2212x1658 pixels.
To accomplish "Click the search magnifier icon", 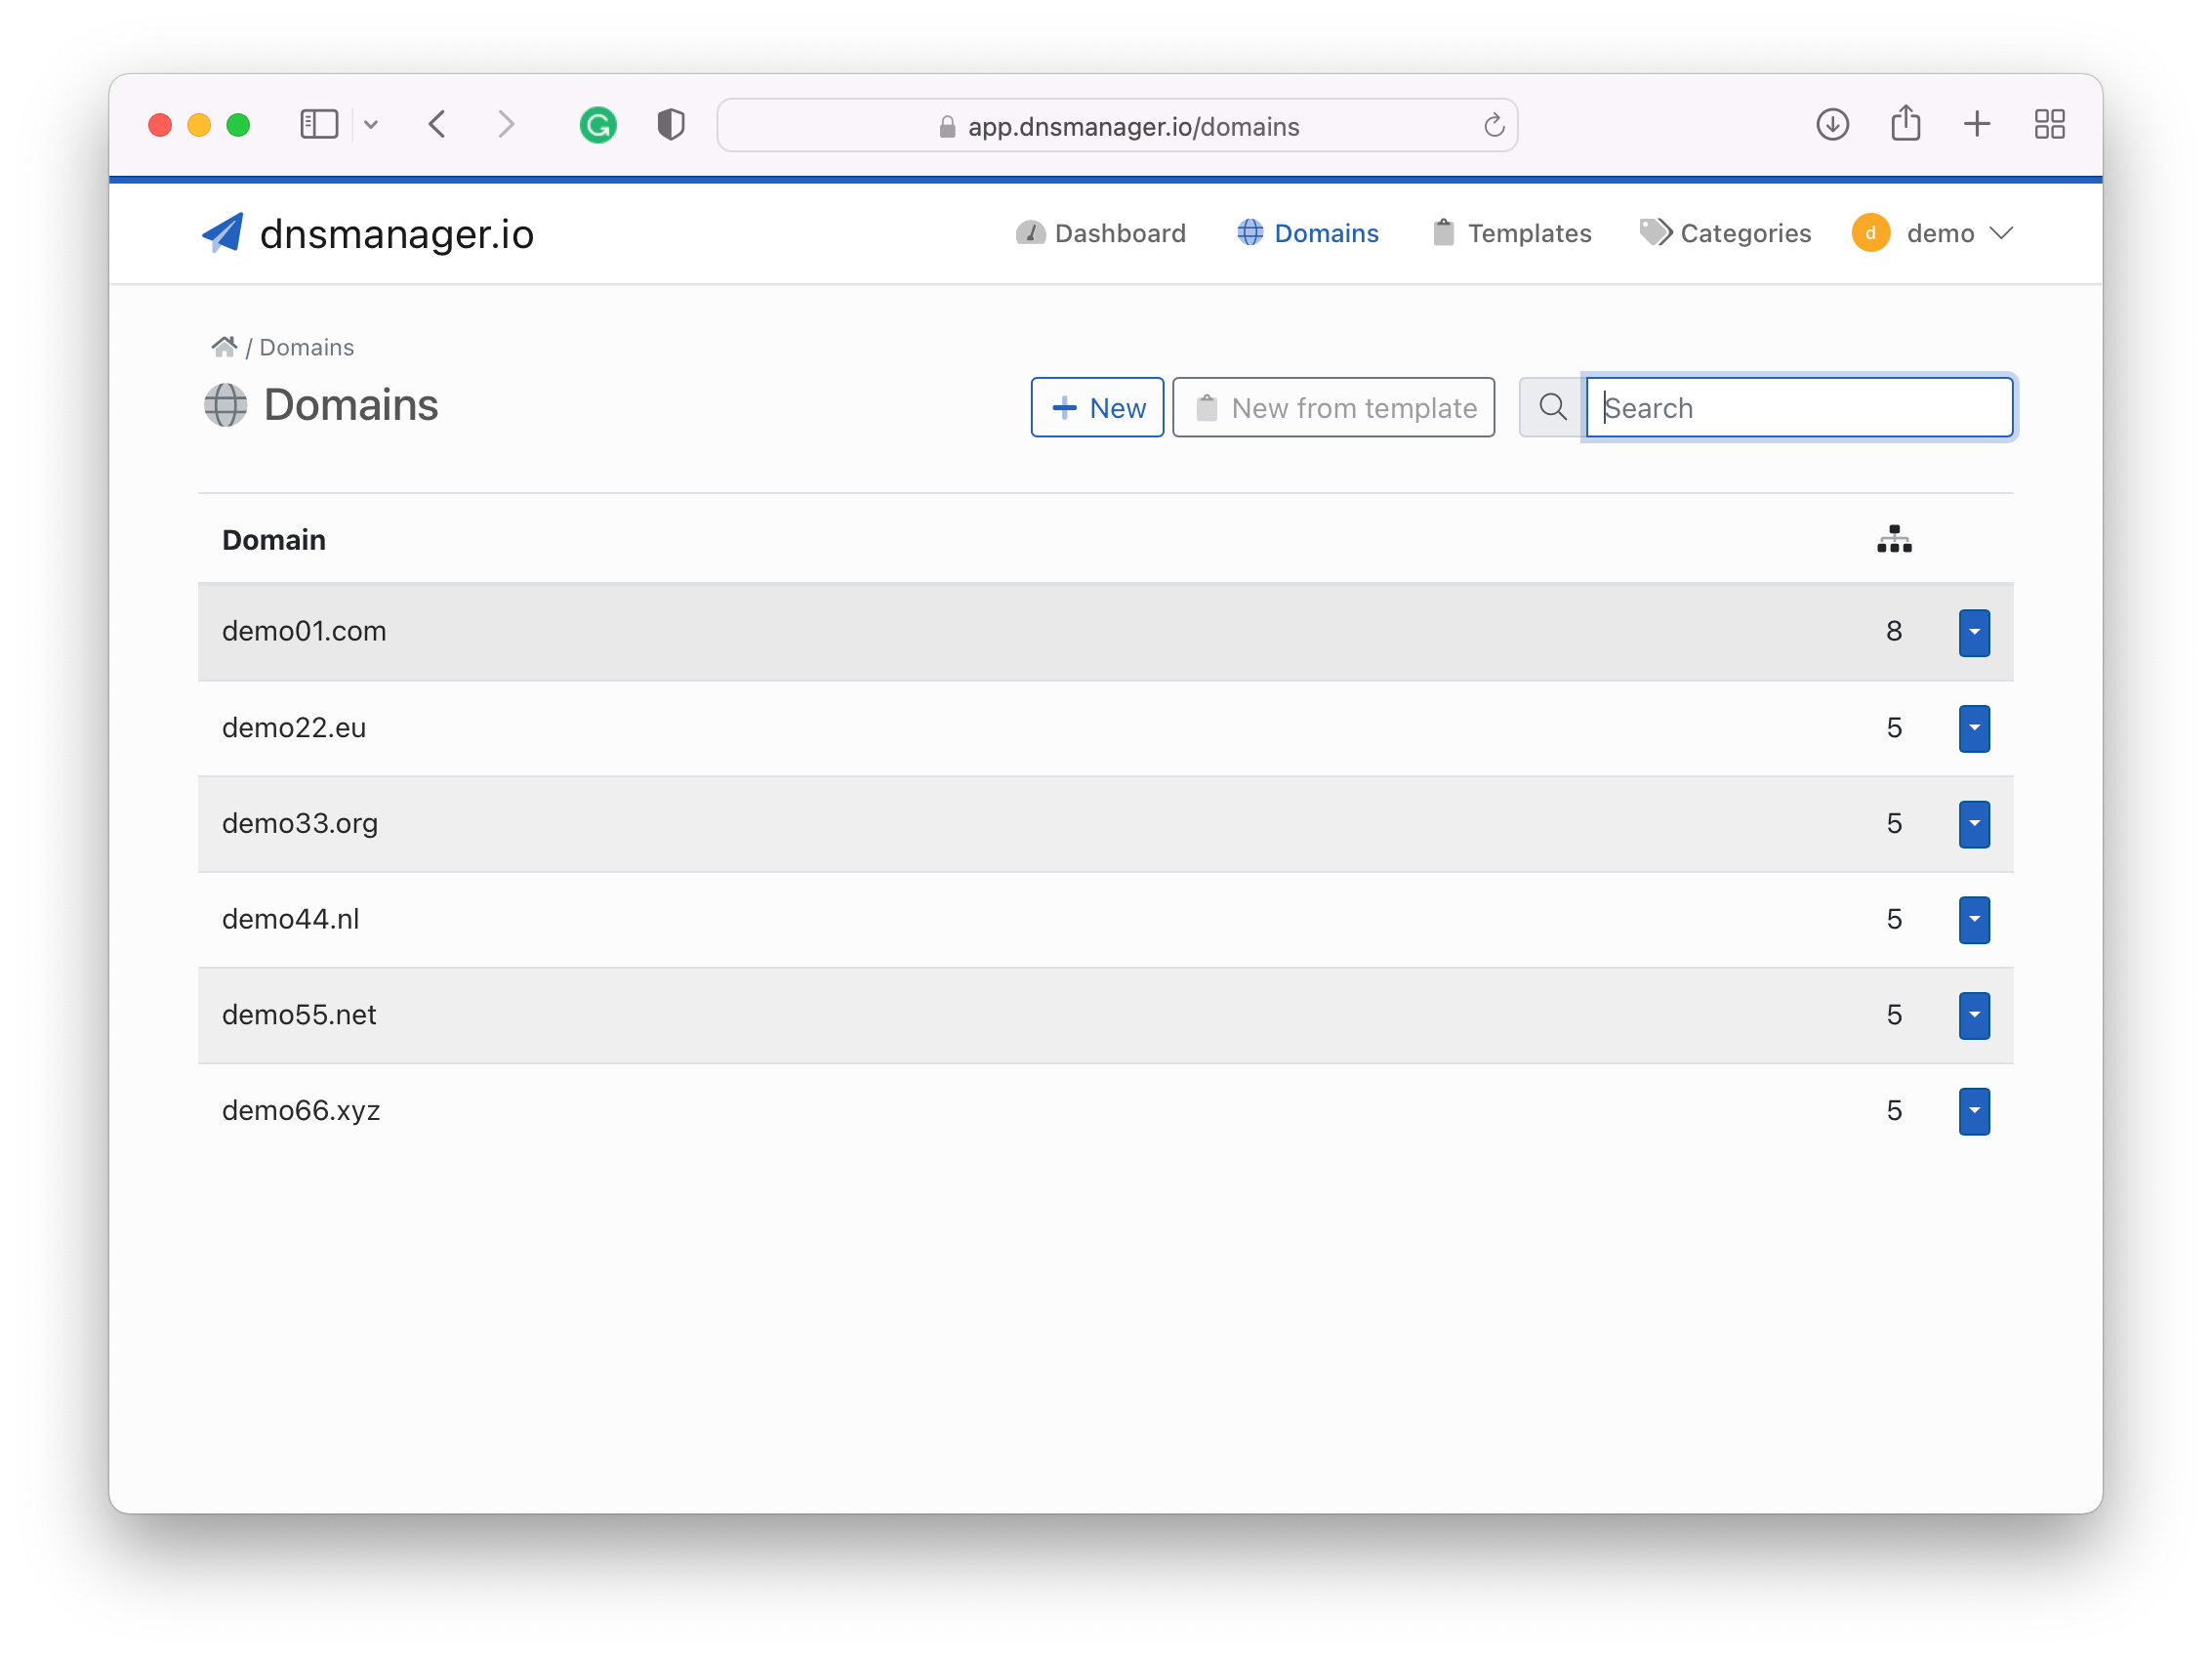I will pos(1552,407).
